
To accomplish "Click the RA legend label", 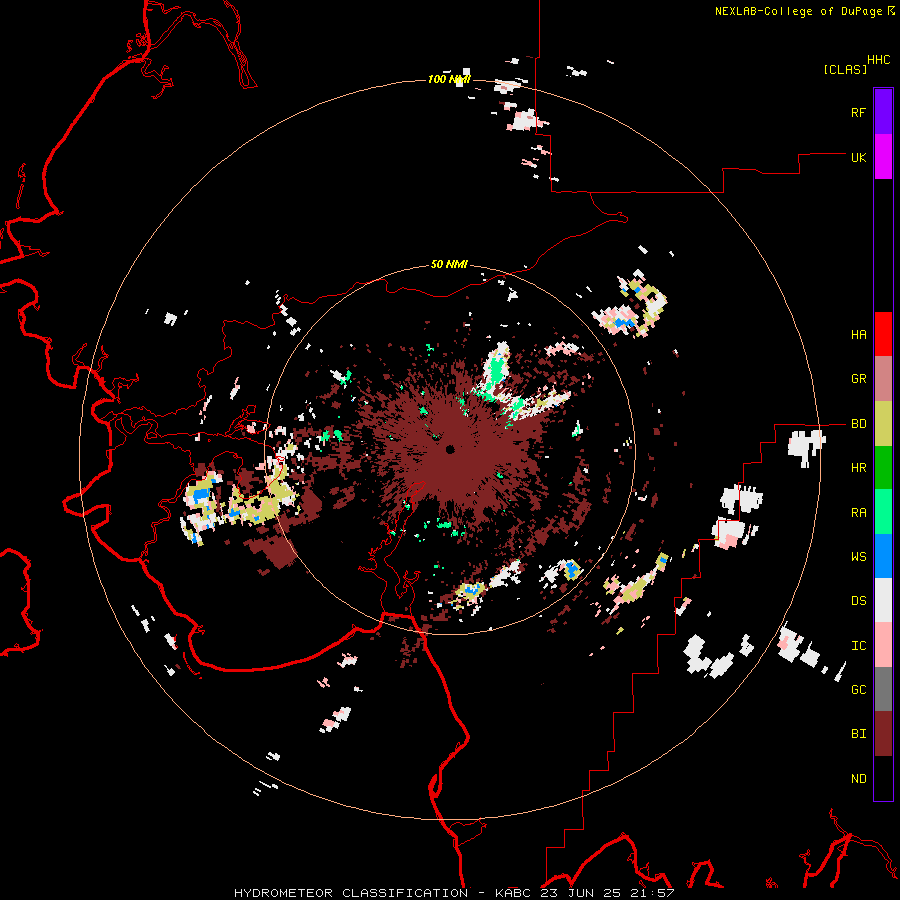I will point(858,513).
